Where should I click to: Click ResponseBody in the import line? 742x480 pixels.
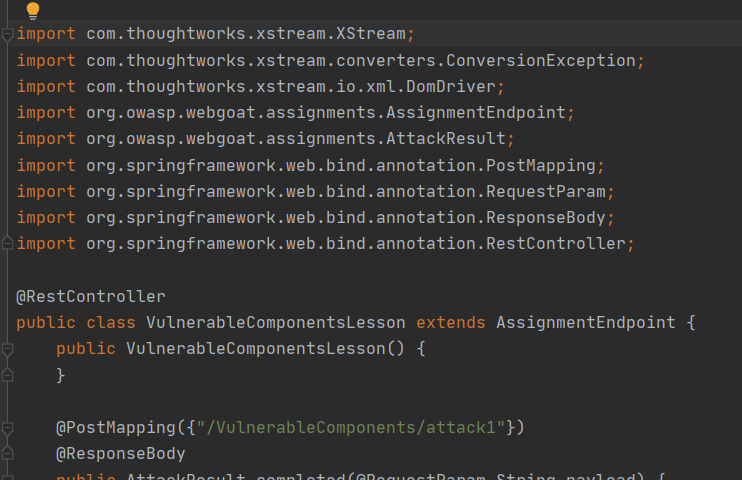(546, 218)
